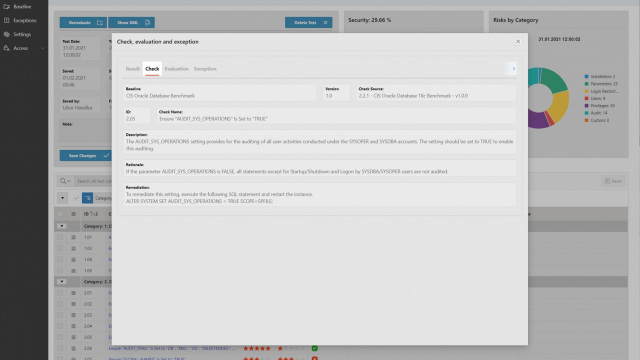640x360 pixels.
Task: Click the Show XML button
Action: tap(131, 22)
